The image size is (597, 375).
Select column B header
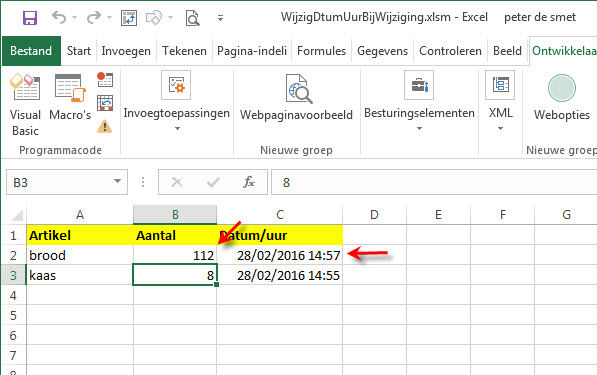(x=175, y=215)
